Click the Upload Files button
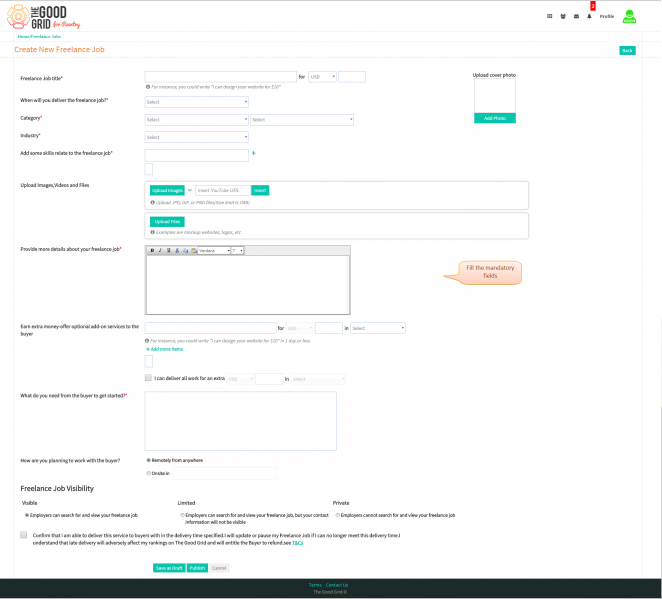Viewport: 662px width, 599px height. (x=167, y=222)
